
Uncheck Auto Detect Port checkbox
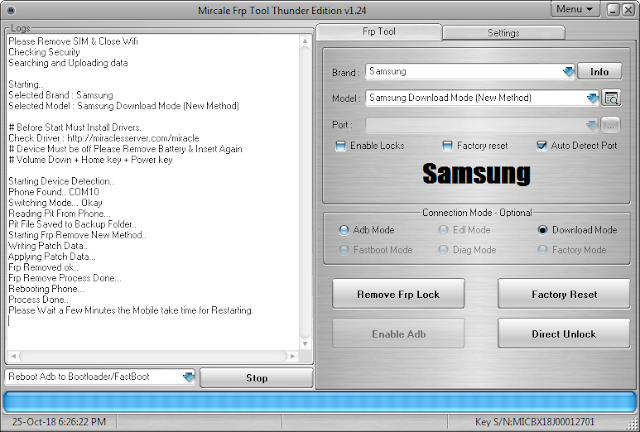[542, 146]
